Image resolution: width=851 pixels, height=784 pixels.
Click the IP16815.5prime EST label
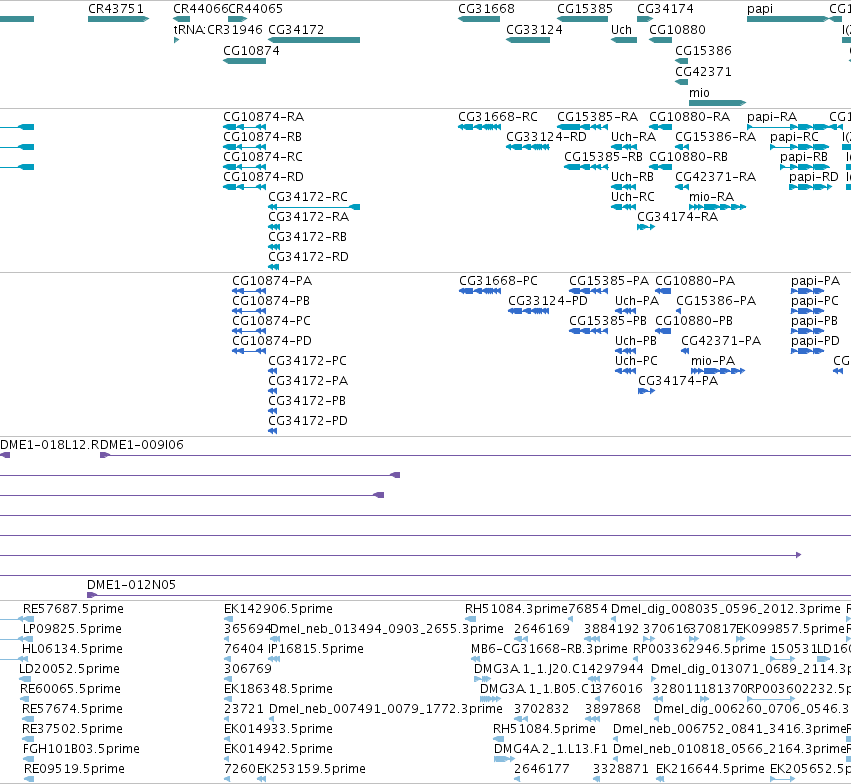tap(316, 649)
